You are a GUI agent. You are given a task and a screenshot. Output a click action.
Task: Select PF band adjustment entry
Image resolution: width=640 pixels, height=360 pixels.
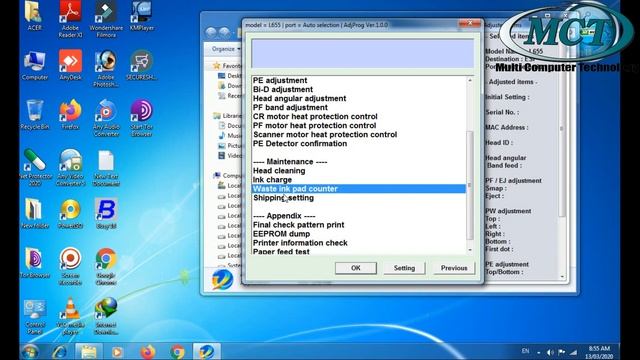(x=290, y=107)
